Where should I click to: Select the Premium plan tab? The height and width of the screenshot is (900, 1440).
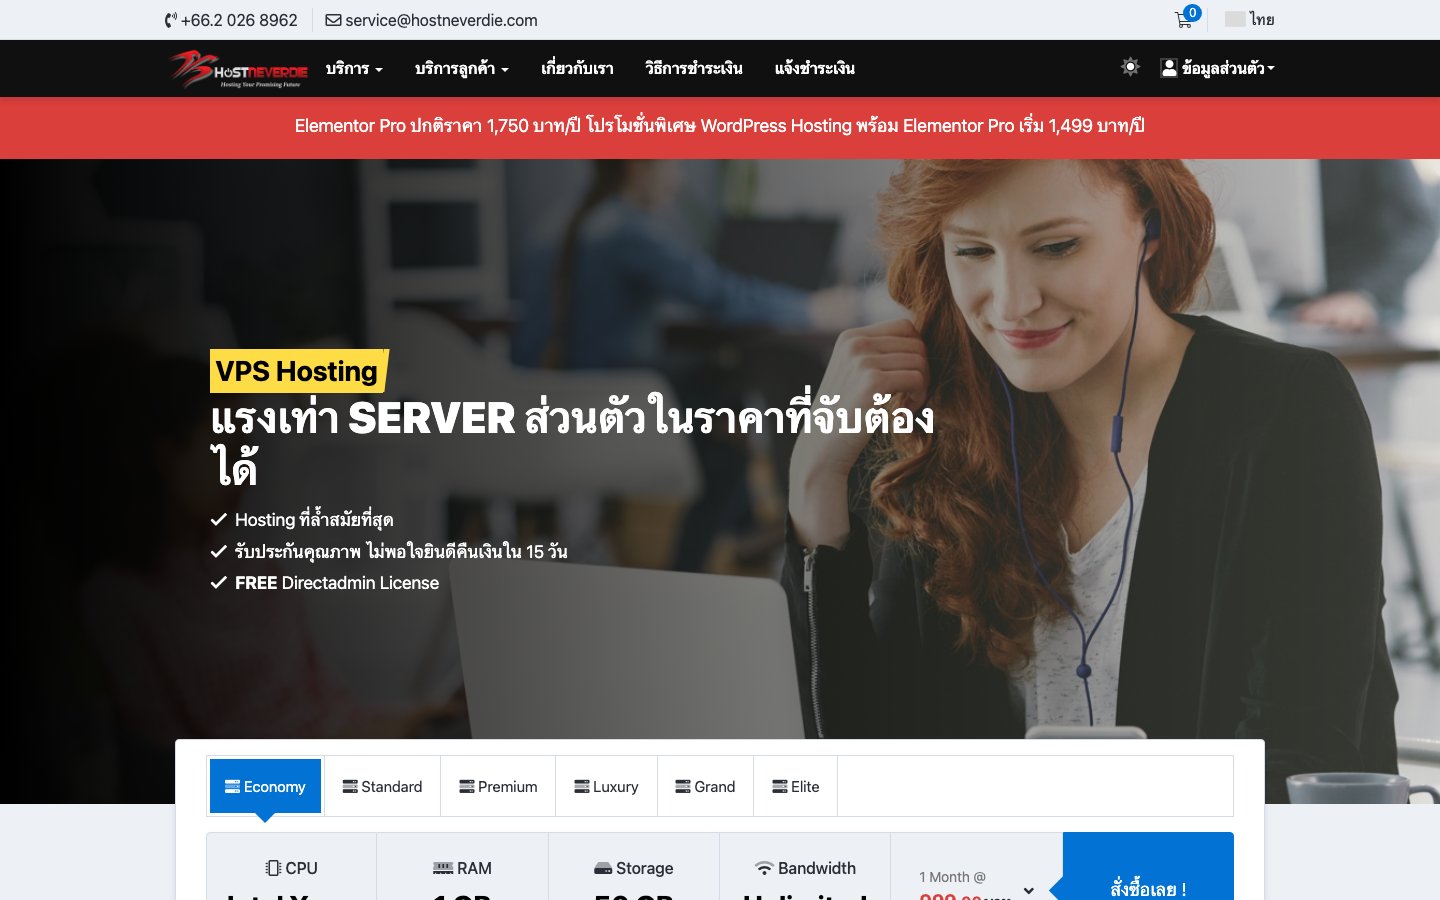click(x=498, y=786)
